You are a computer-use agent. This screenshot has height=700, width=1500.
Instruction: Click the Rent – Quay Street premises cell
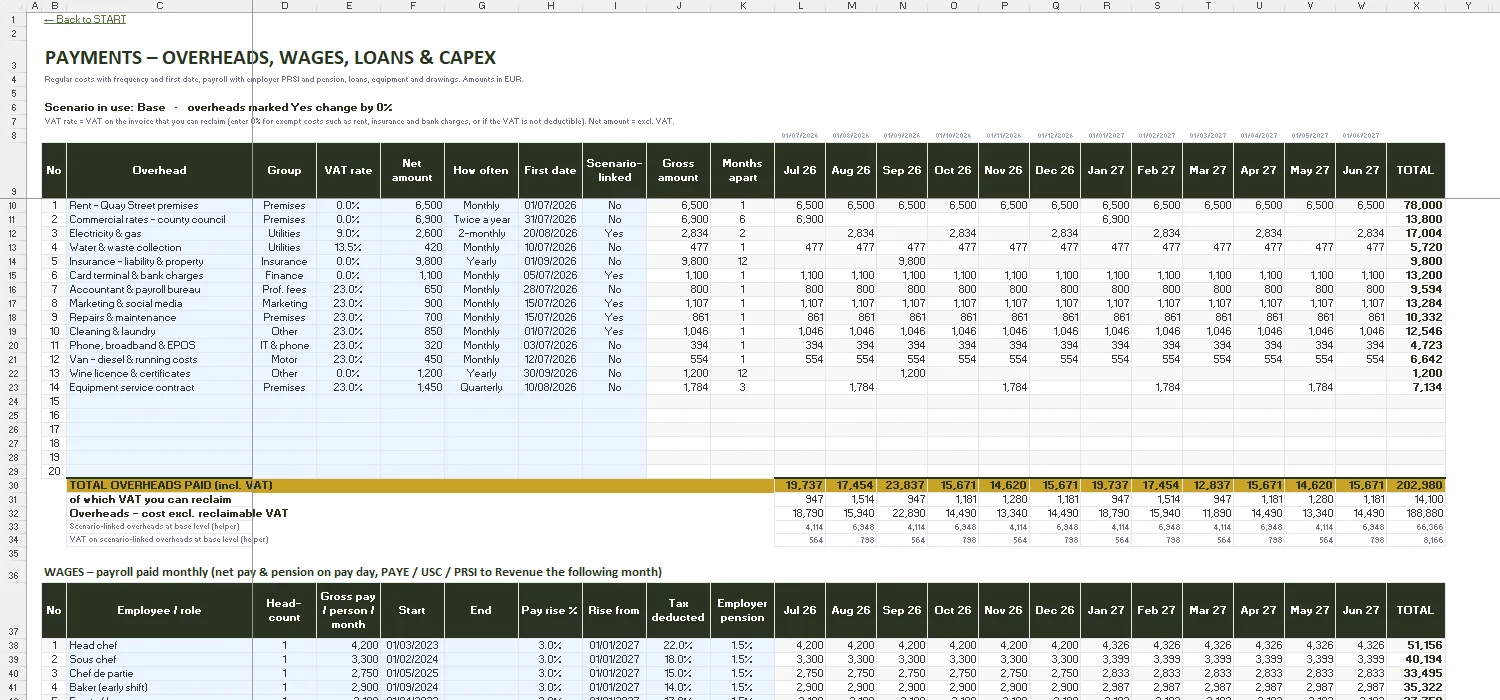(x=159, y=205)
